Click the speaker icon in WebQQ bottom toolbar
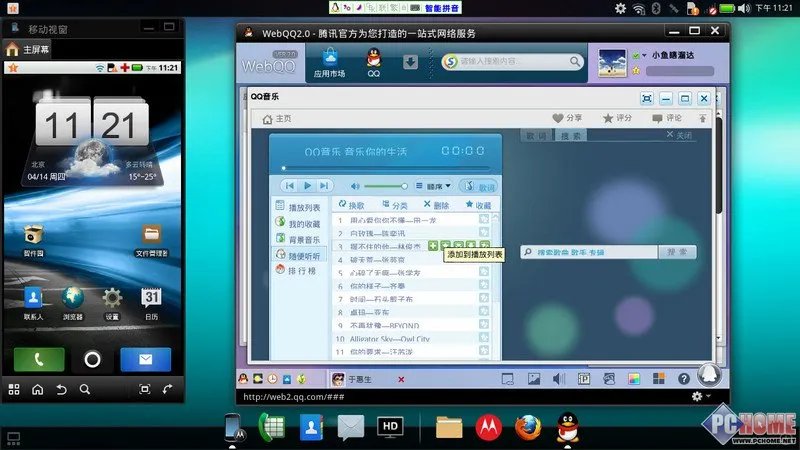 [559, 379]
